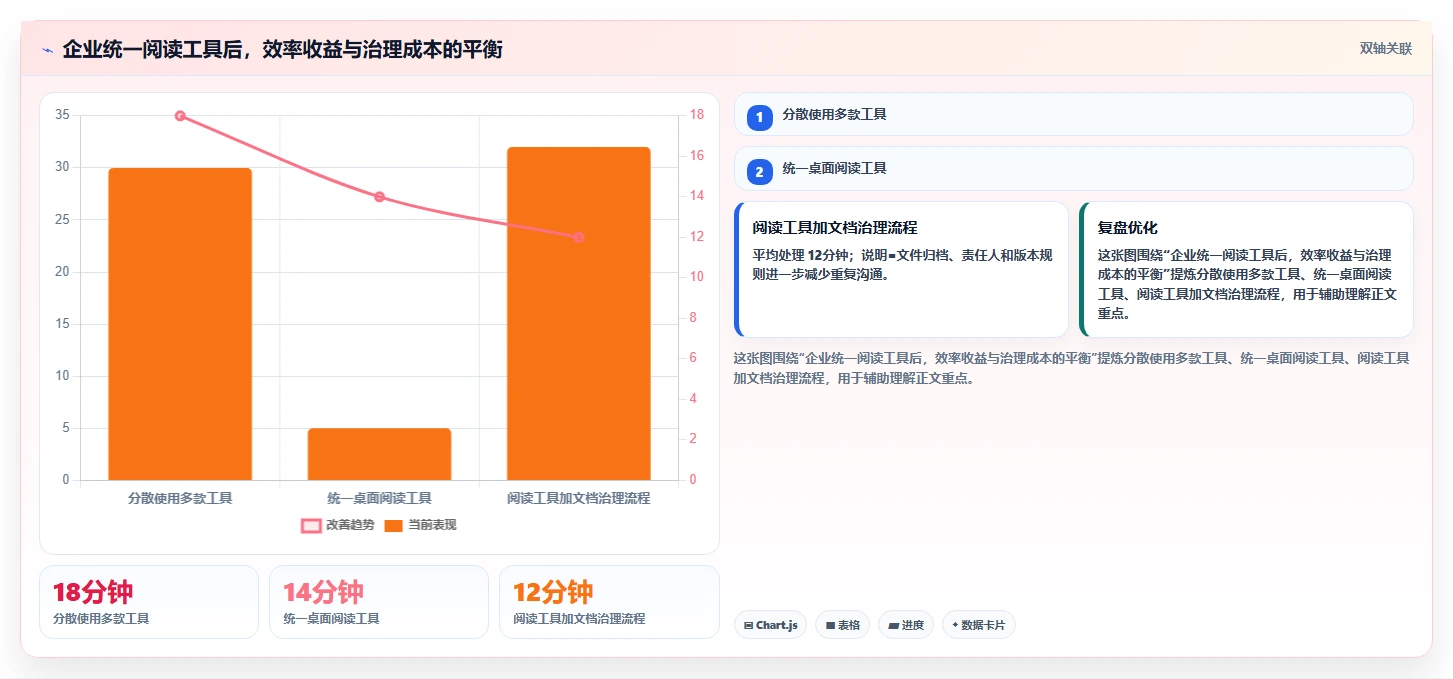Click the Chart.js tag

point(770,625)
